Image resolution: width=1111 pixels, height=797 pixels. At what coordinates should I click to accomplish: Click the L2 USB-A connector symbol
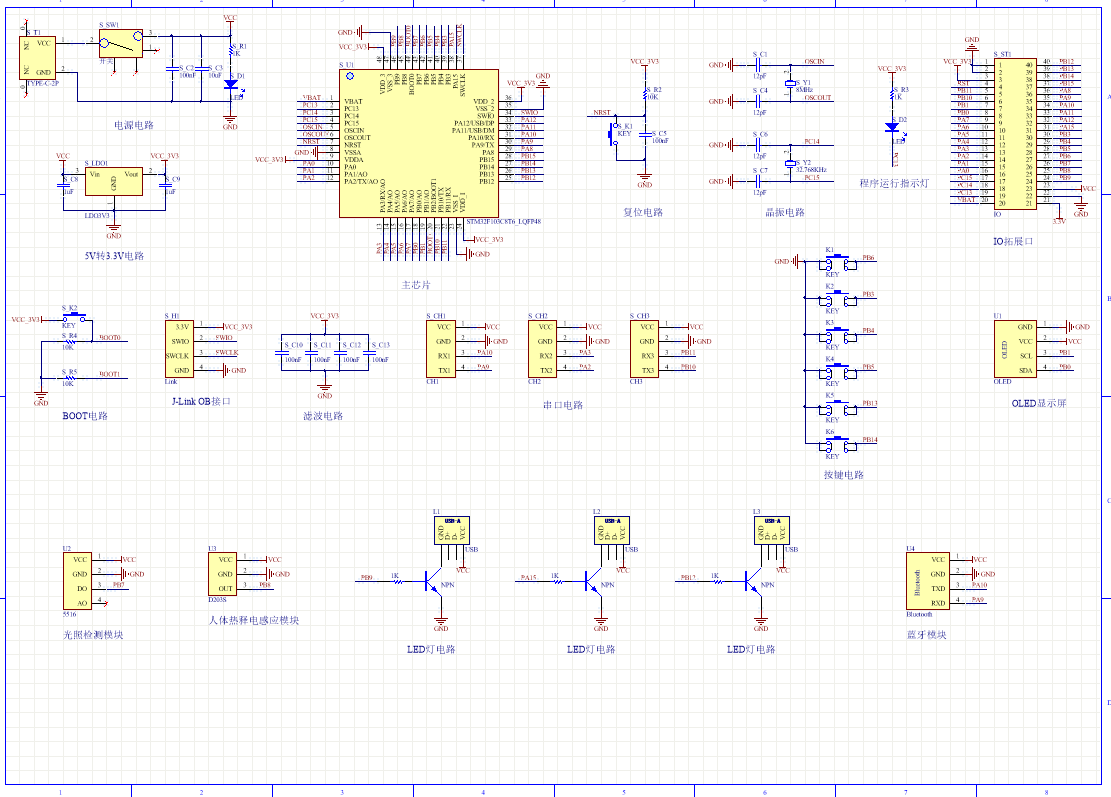coord(612,530)
